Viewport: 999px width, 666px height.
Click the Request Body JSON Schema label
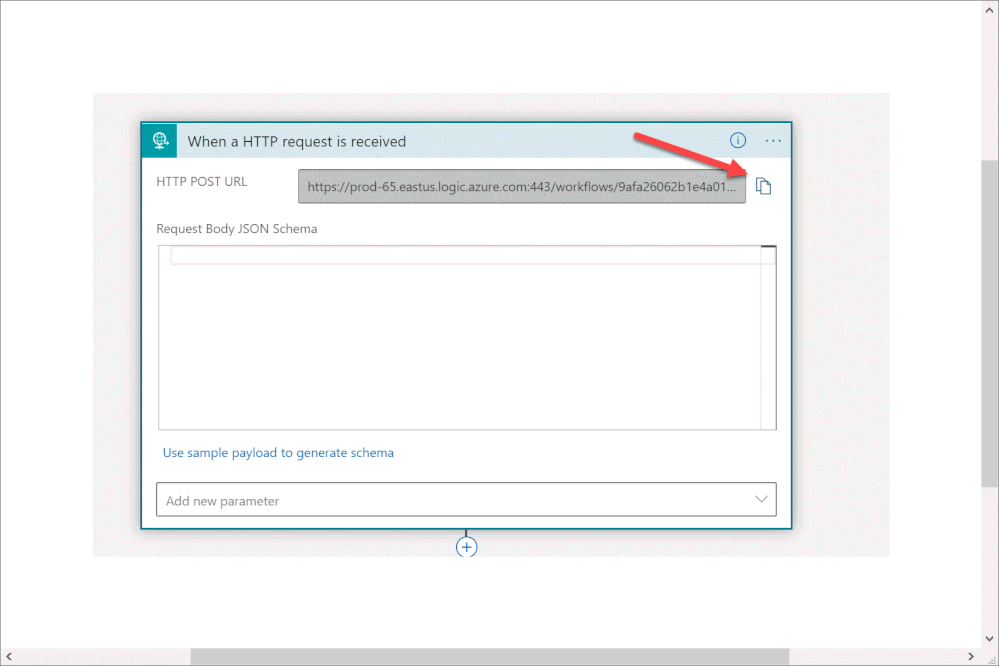click(x=236, y=229)
